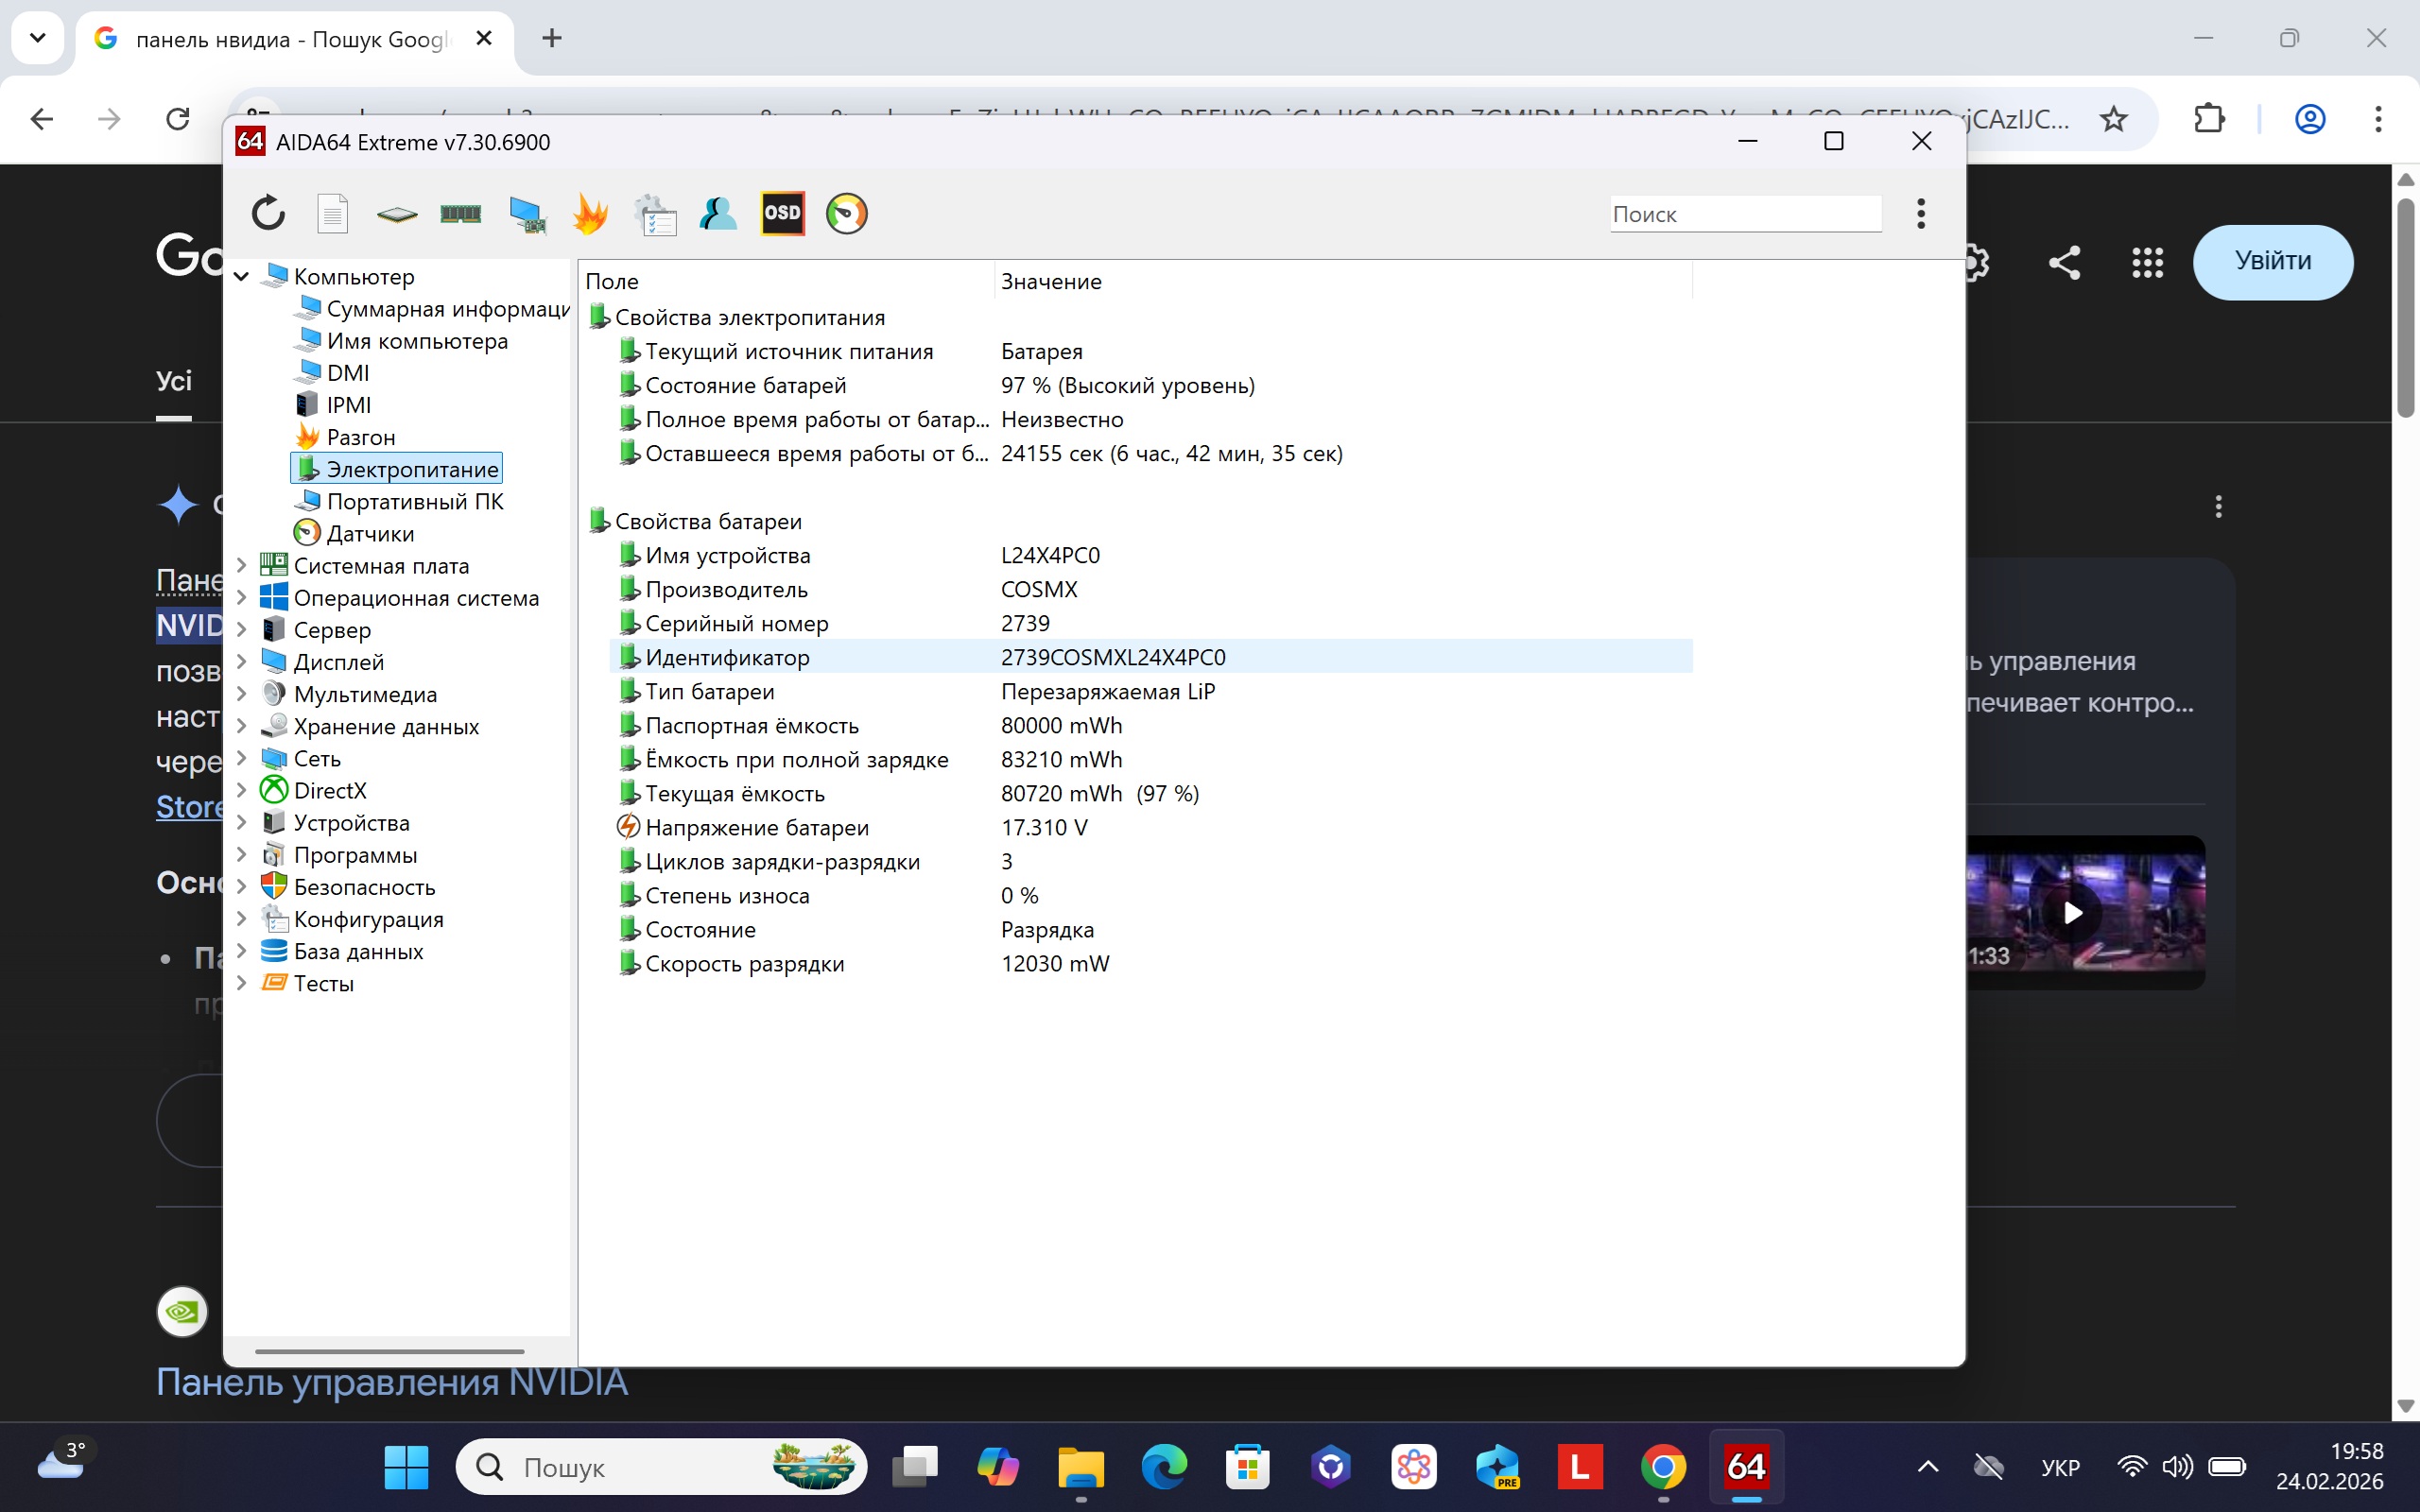Select Портативный ПК tree item

[414, 502]
